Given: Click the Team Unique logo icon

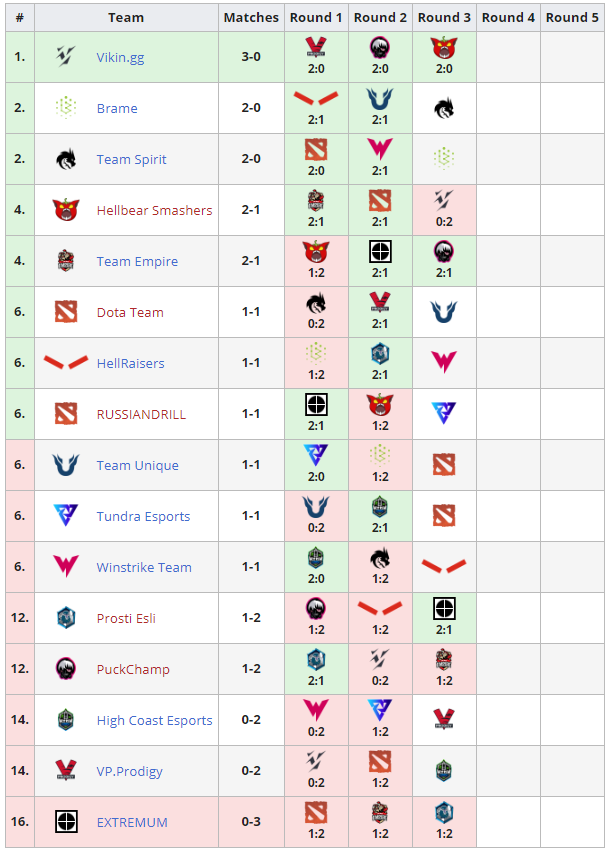Looking at the screenshot, I should click(66, 465).
